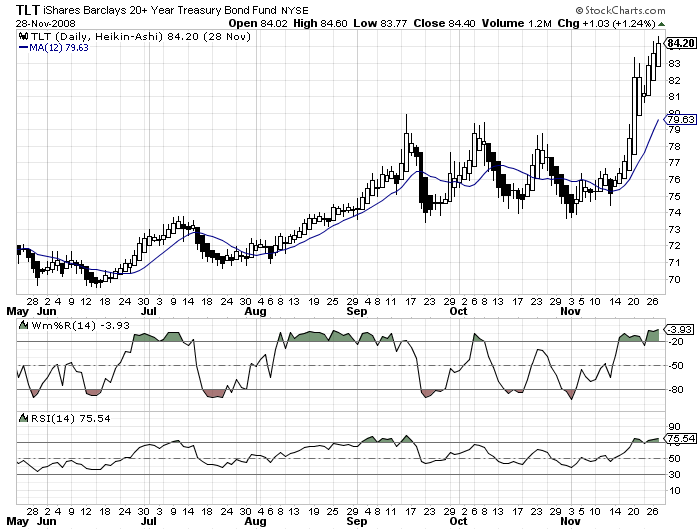Click the Open 84.02 value in header
This screenshot has width=700, height=530.
pos(257,21)
